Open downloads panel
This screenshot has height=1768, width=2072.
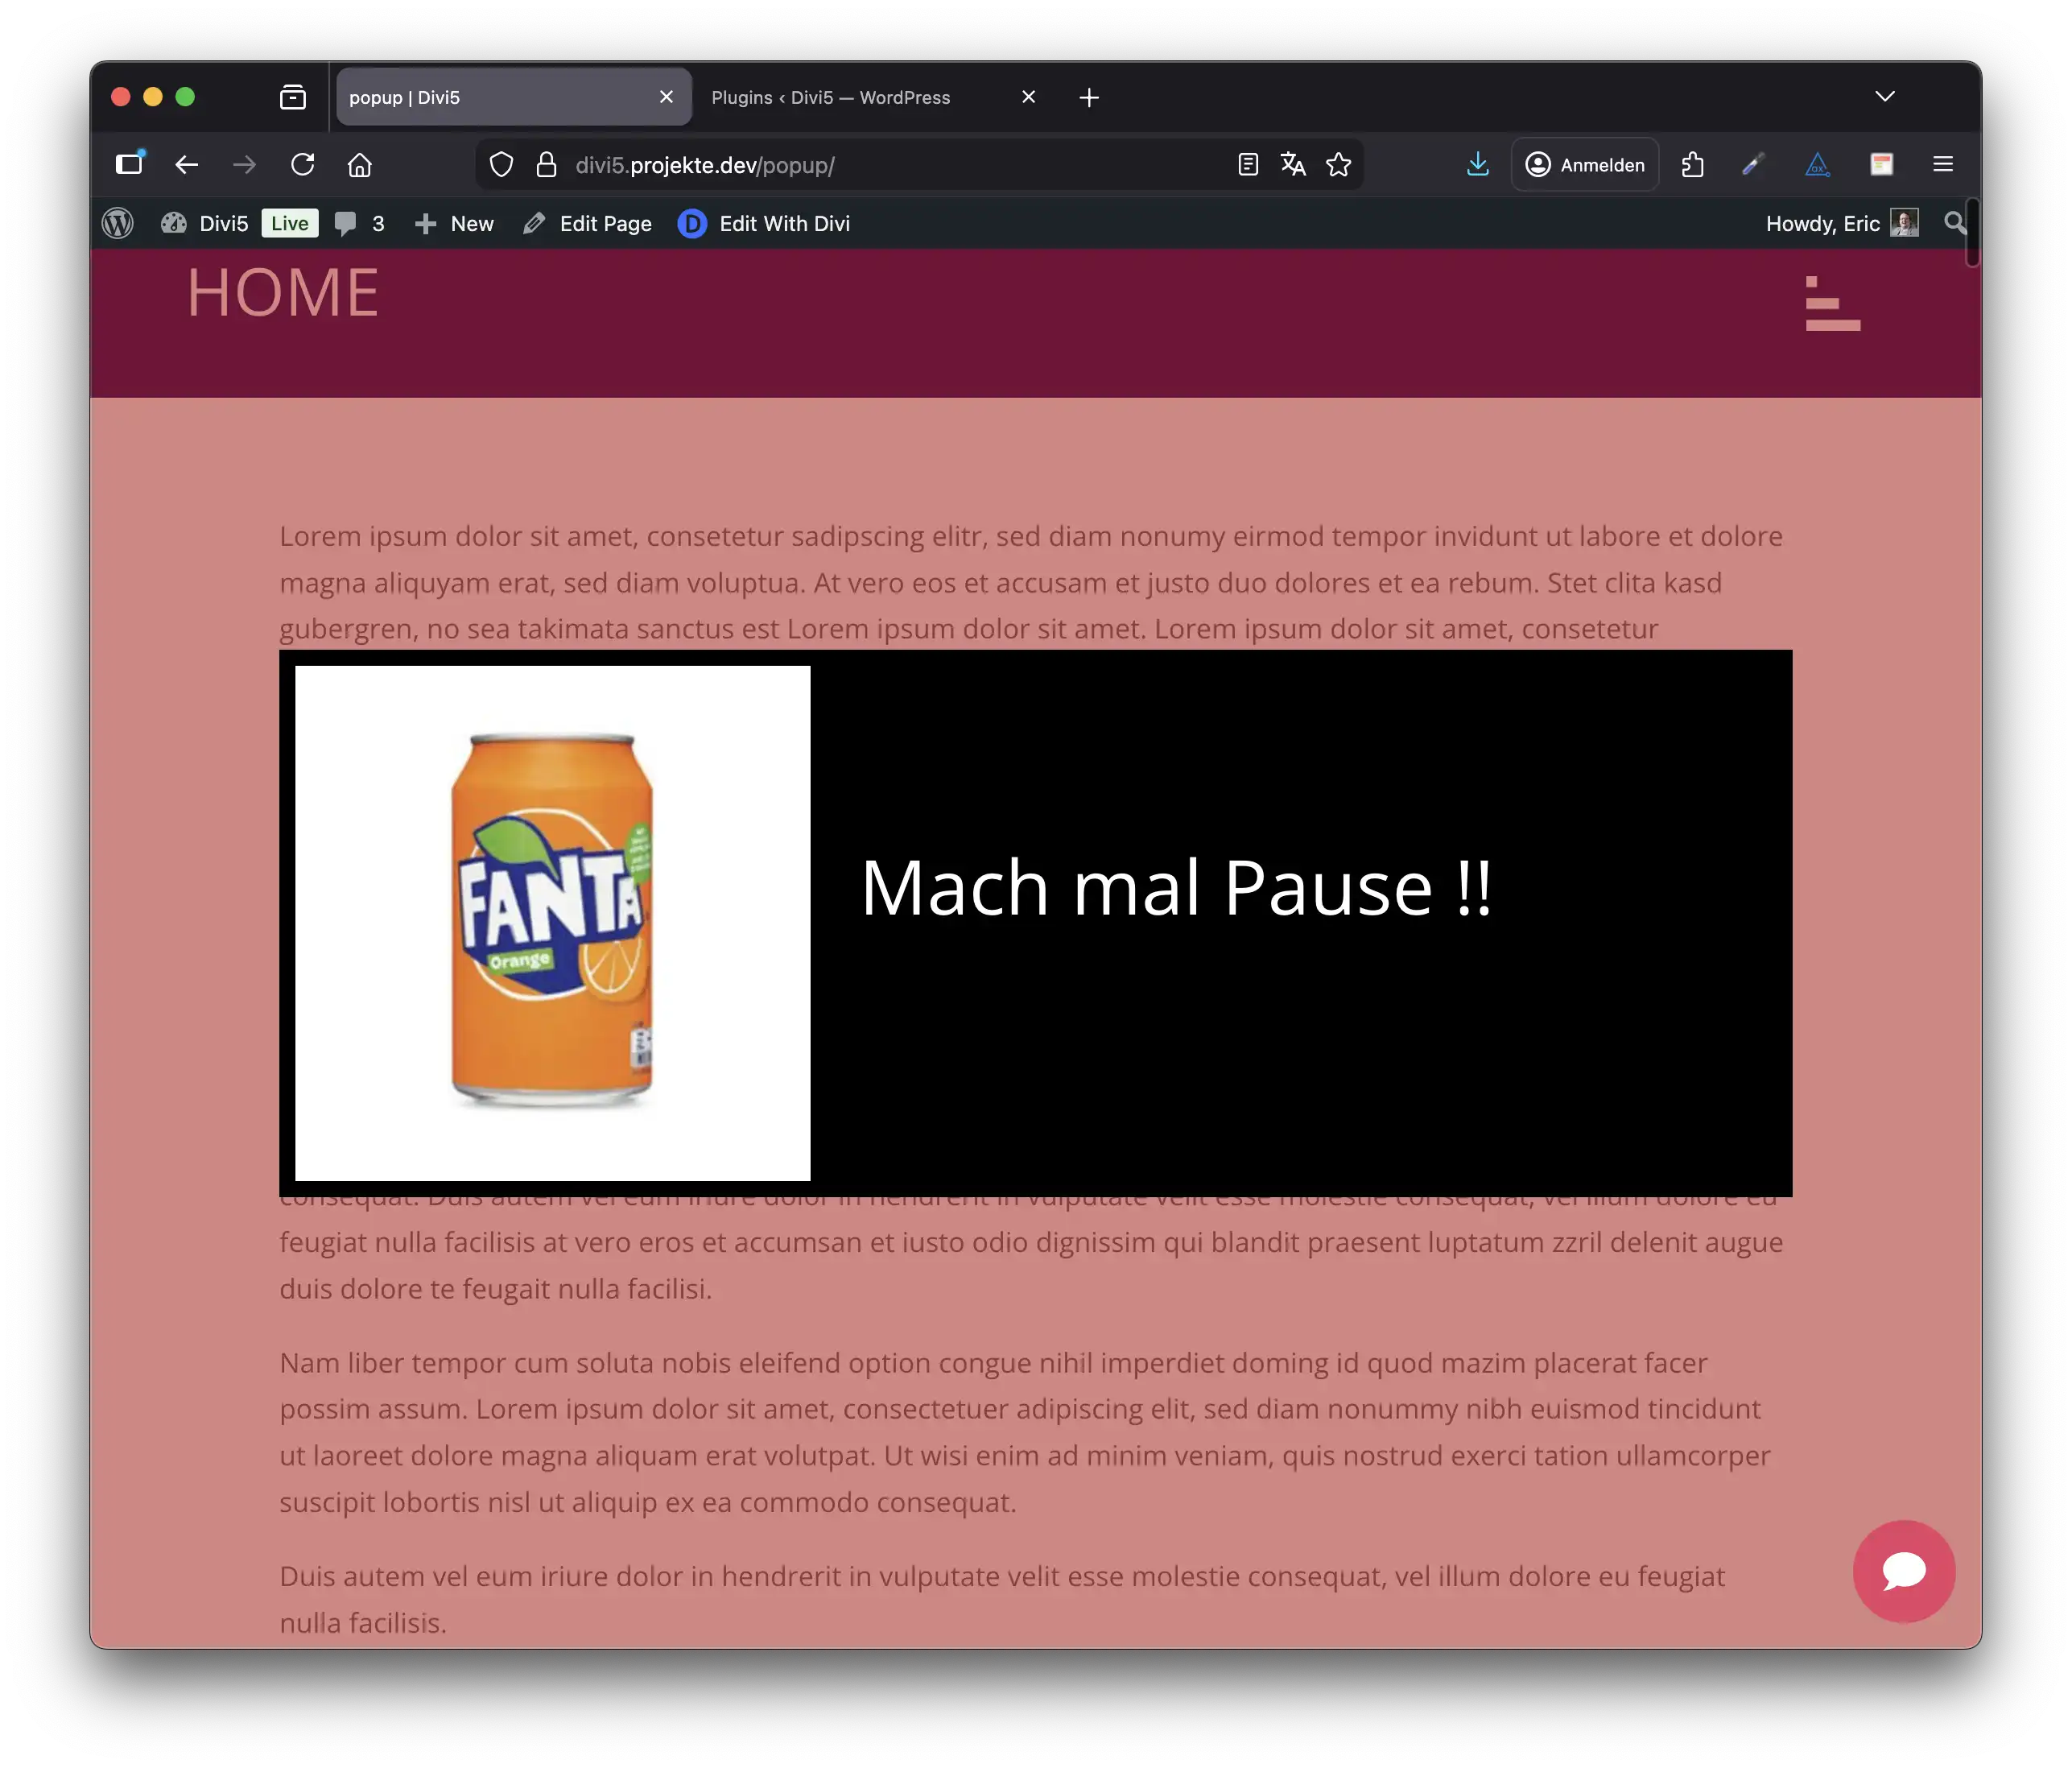(x=1477, y=165)
